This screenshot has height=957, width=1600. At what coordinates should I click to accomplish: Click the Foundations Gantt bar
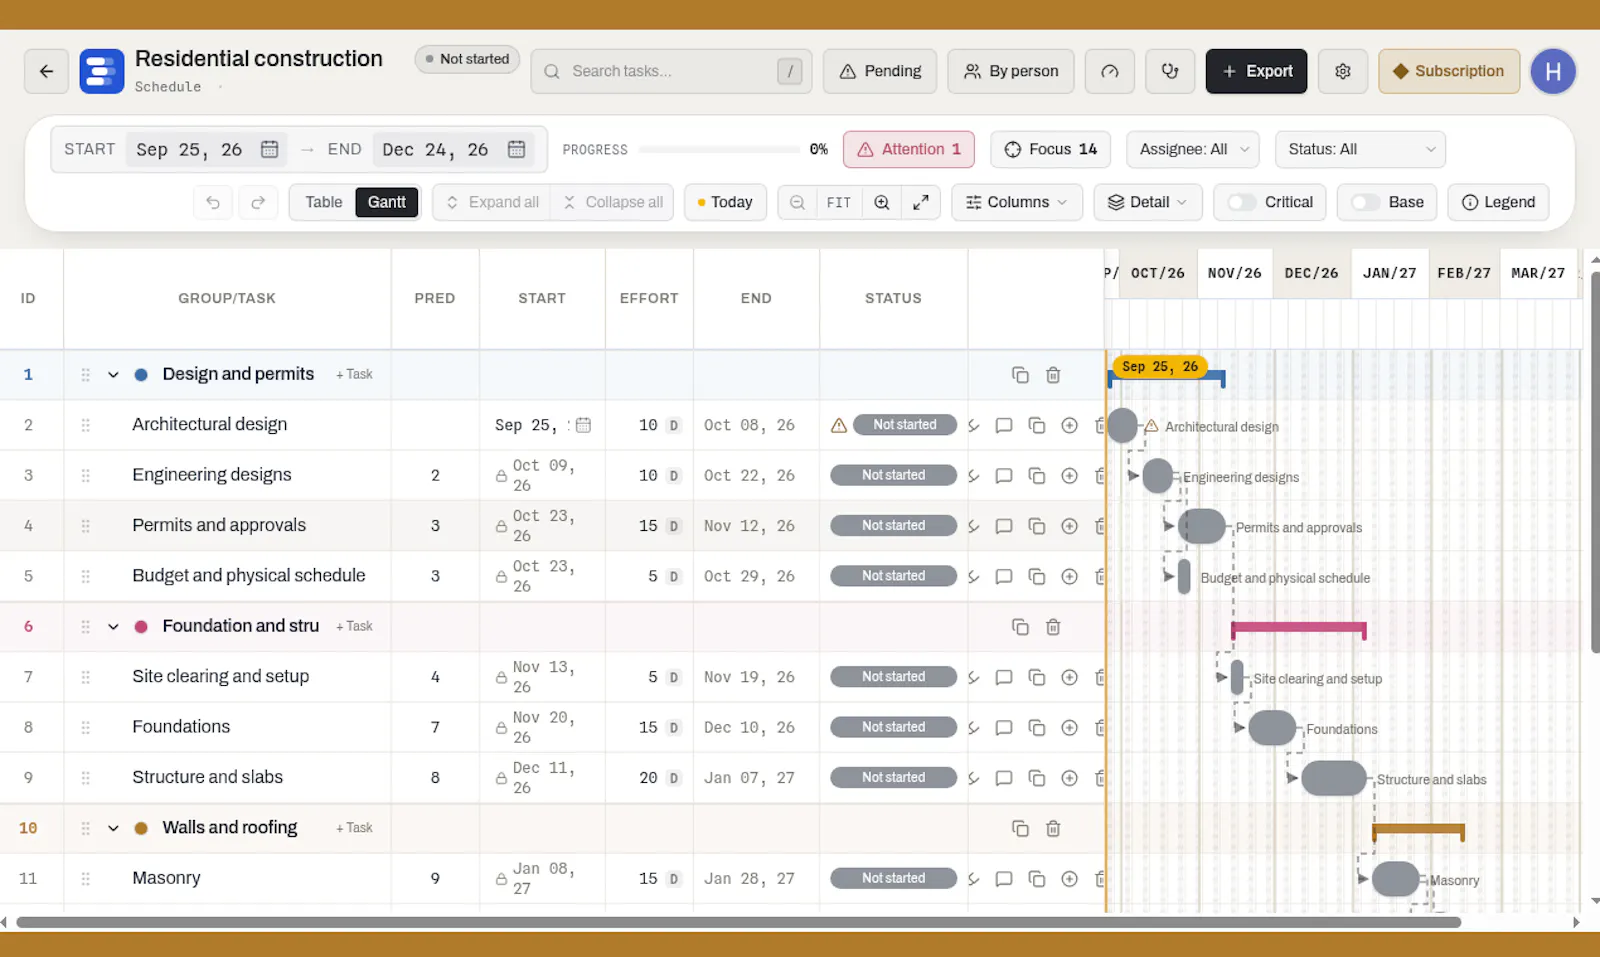1272,728
